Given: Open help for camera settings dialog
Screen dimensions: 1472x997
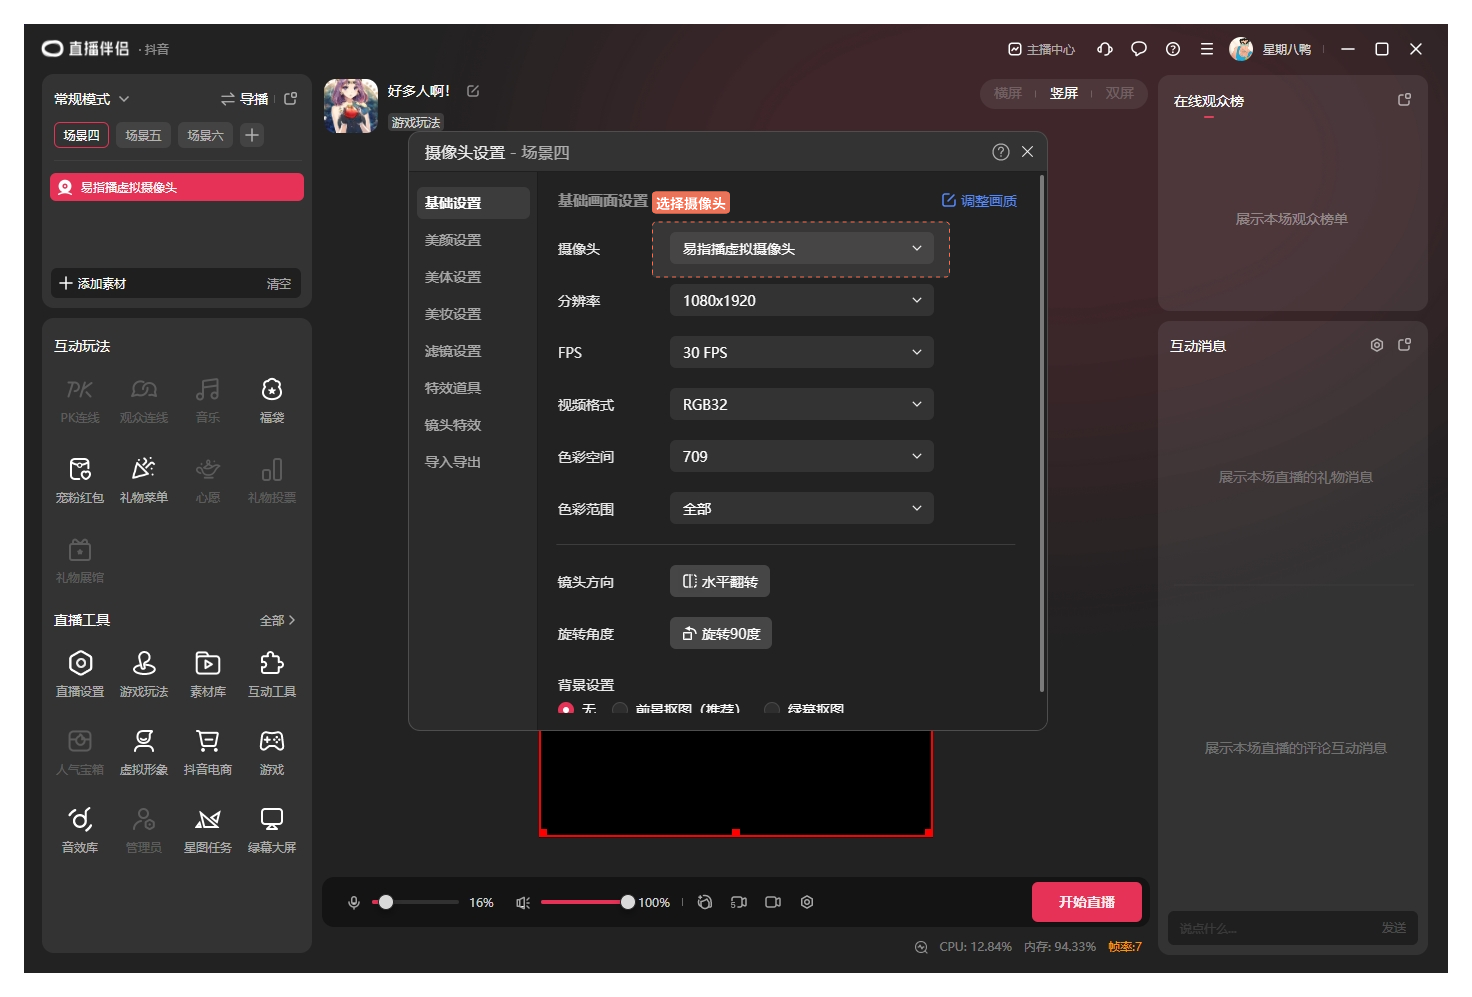Looking at the screenshot, I should point(1001,152).
